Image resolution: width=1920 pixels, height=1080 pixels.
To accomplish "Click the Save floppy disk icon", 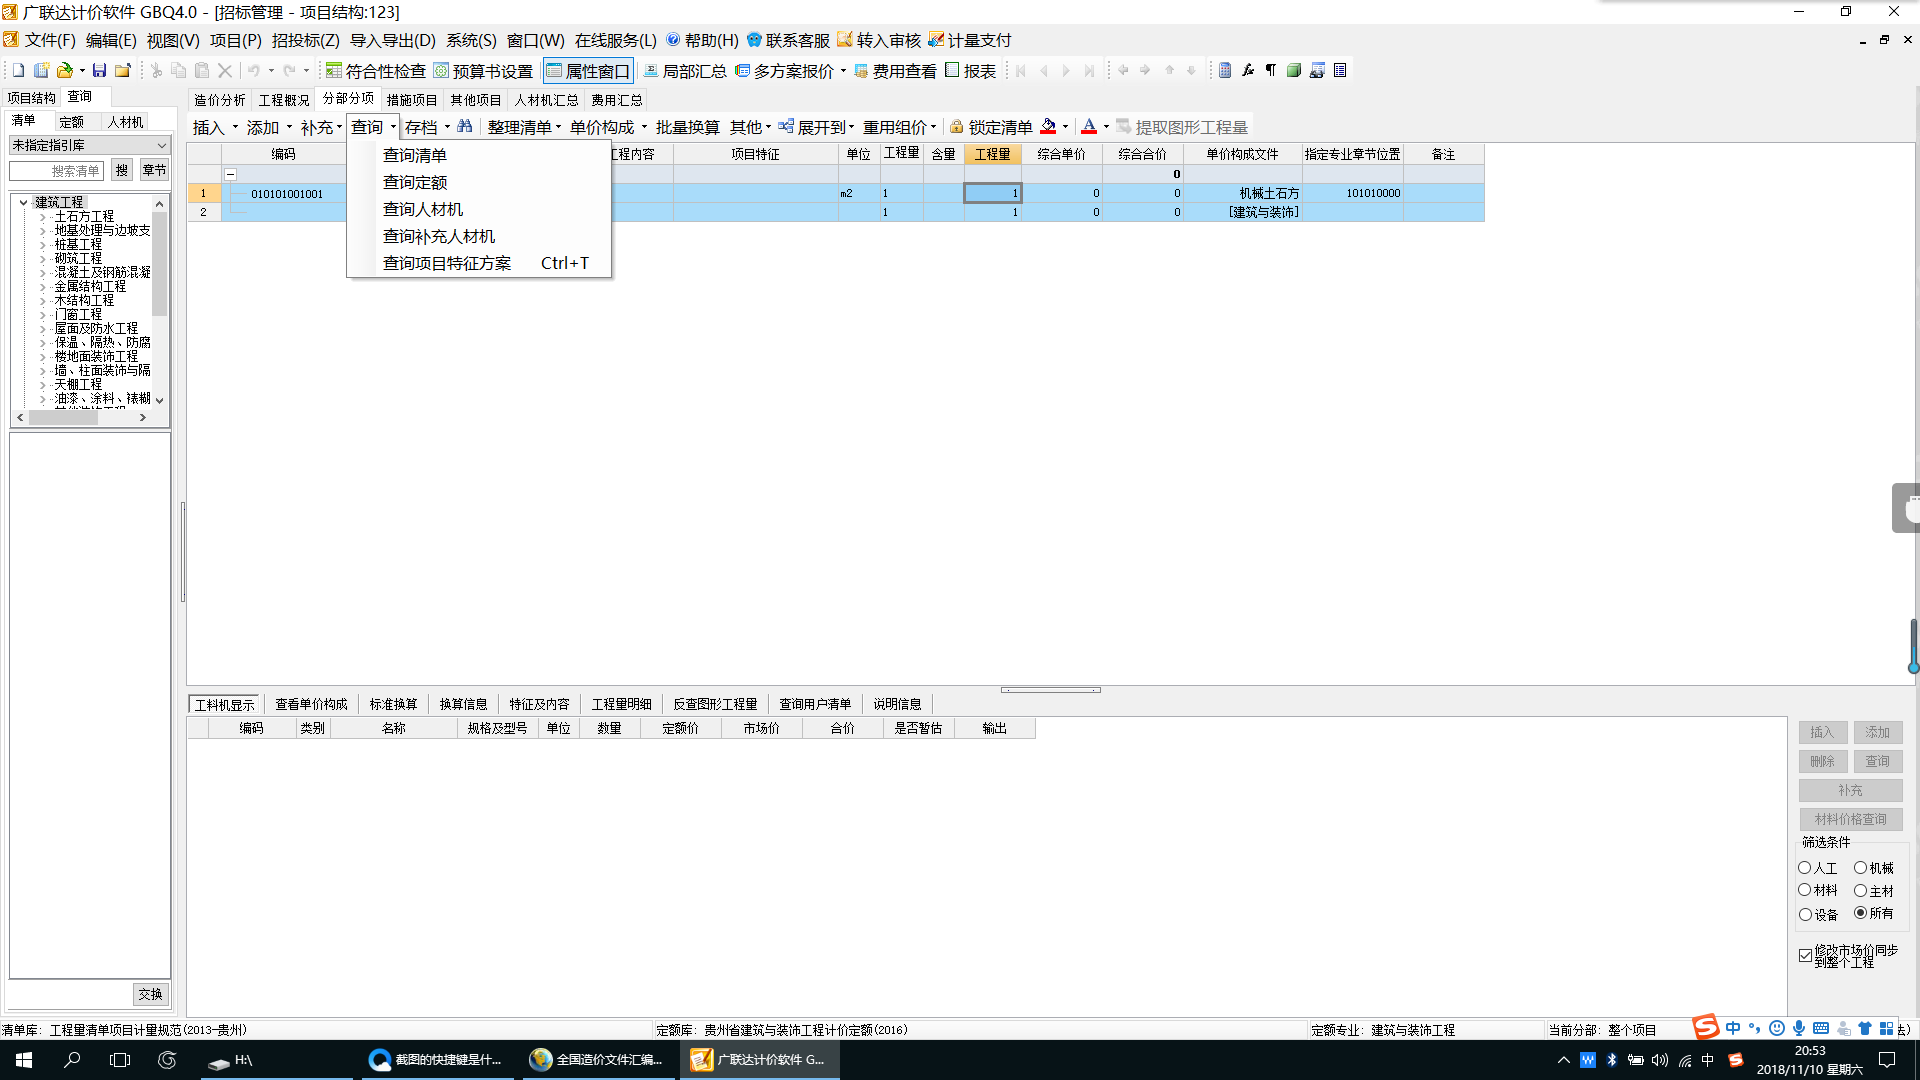I will point(99,70).
